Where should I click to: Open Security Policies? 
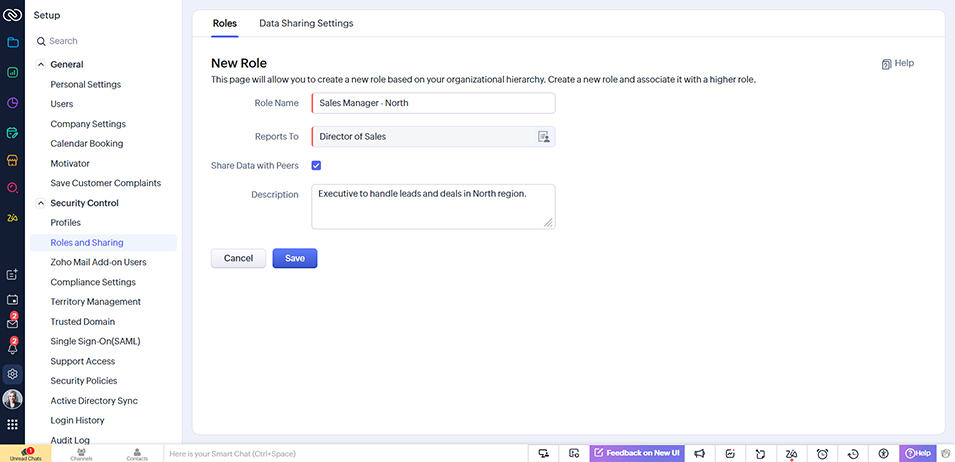click(x=84, y=381)
